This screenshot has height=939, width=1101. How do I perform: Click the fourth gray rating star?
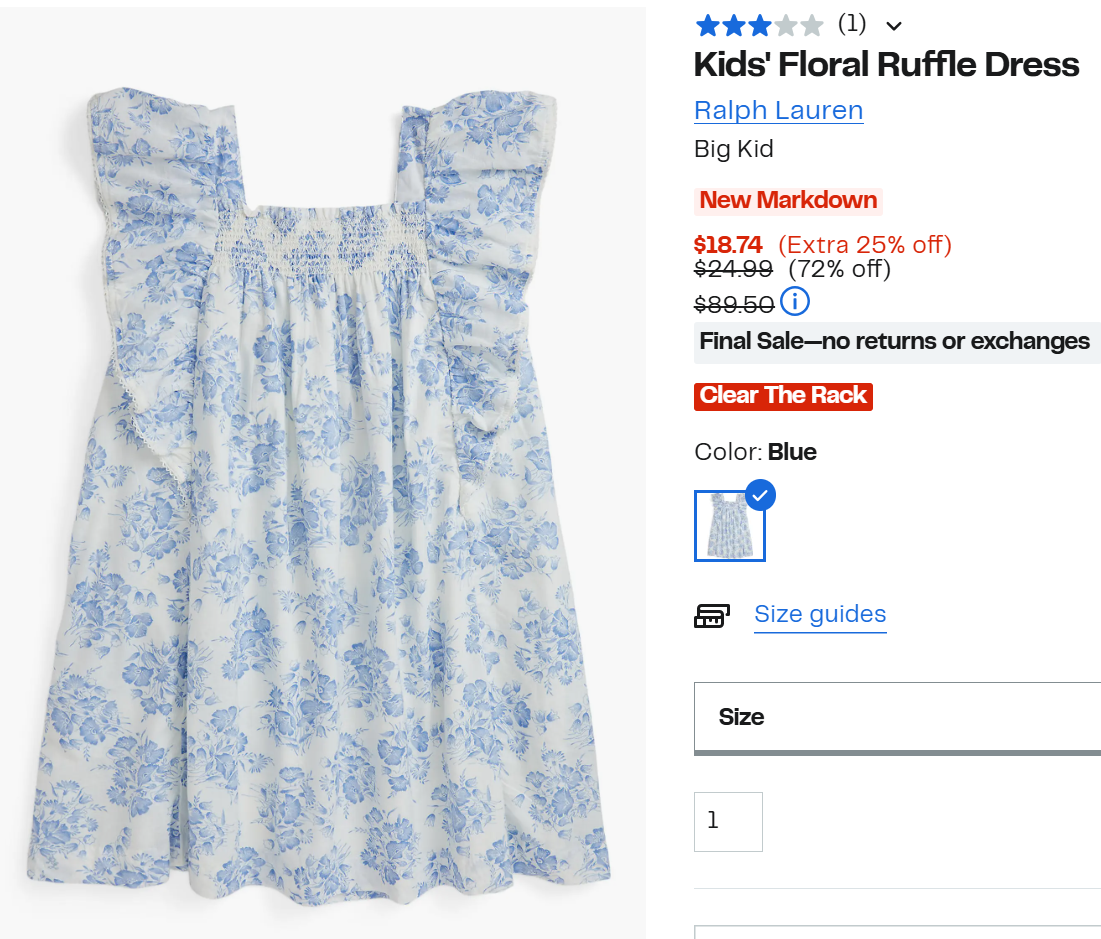coord(785,26)
